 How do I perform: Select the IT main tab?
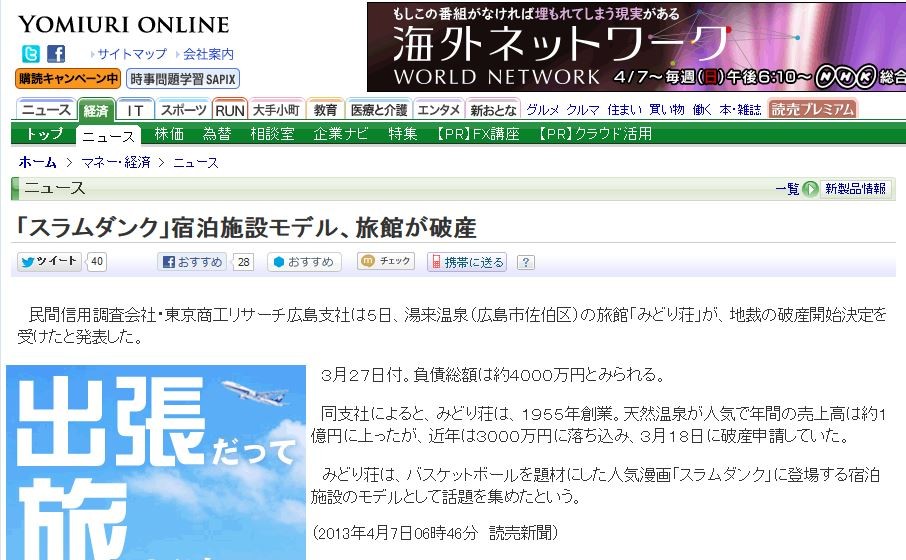click(x=135, y=110)
